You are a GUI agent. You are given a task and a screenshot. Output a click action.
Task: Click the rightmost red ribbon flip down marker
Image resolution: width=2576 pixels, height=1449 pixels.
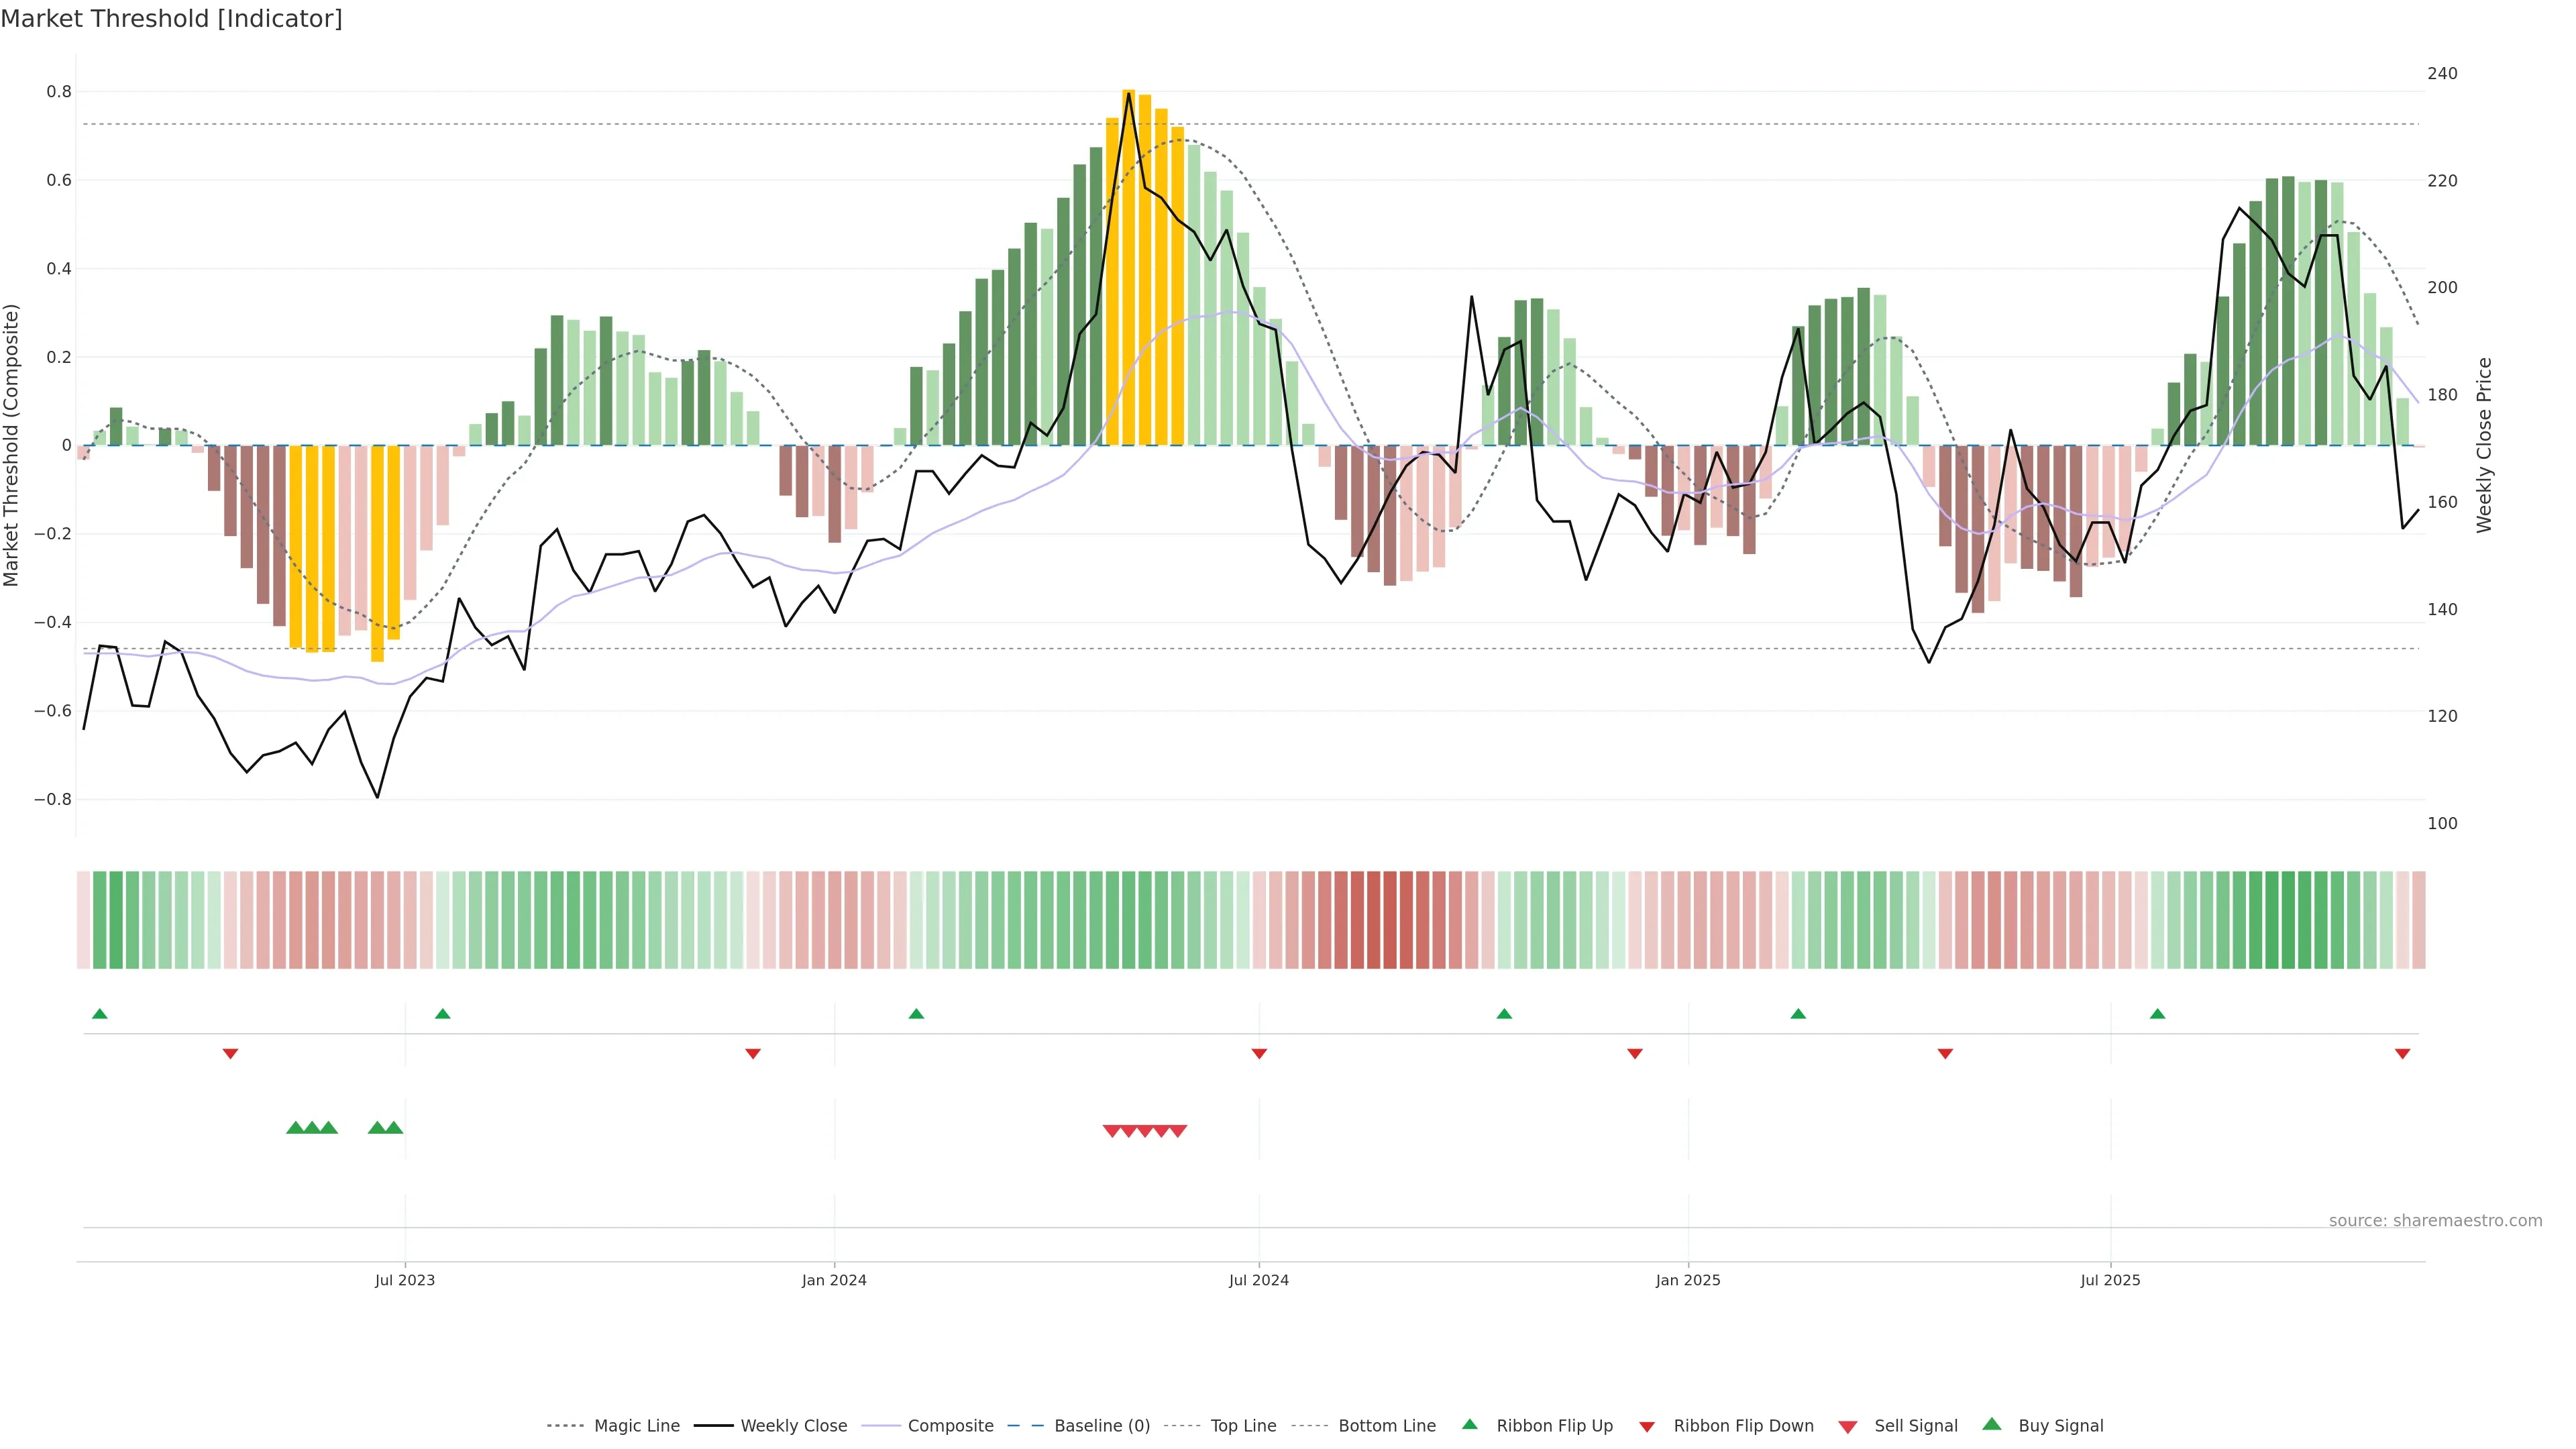(2402, 1054)
